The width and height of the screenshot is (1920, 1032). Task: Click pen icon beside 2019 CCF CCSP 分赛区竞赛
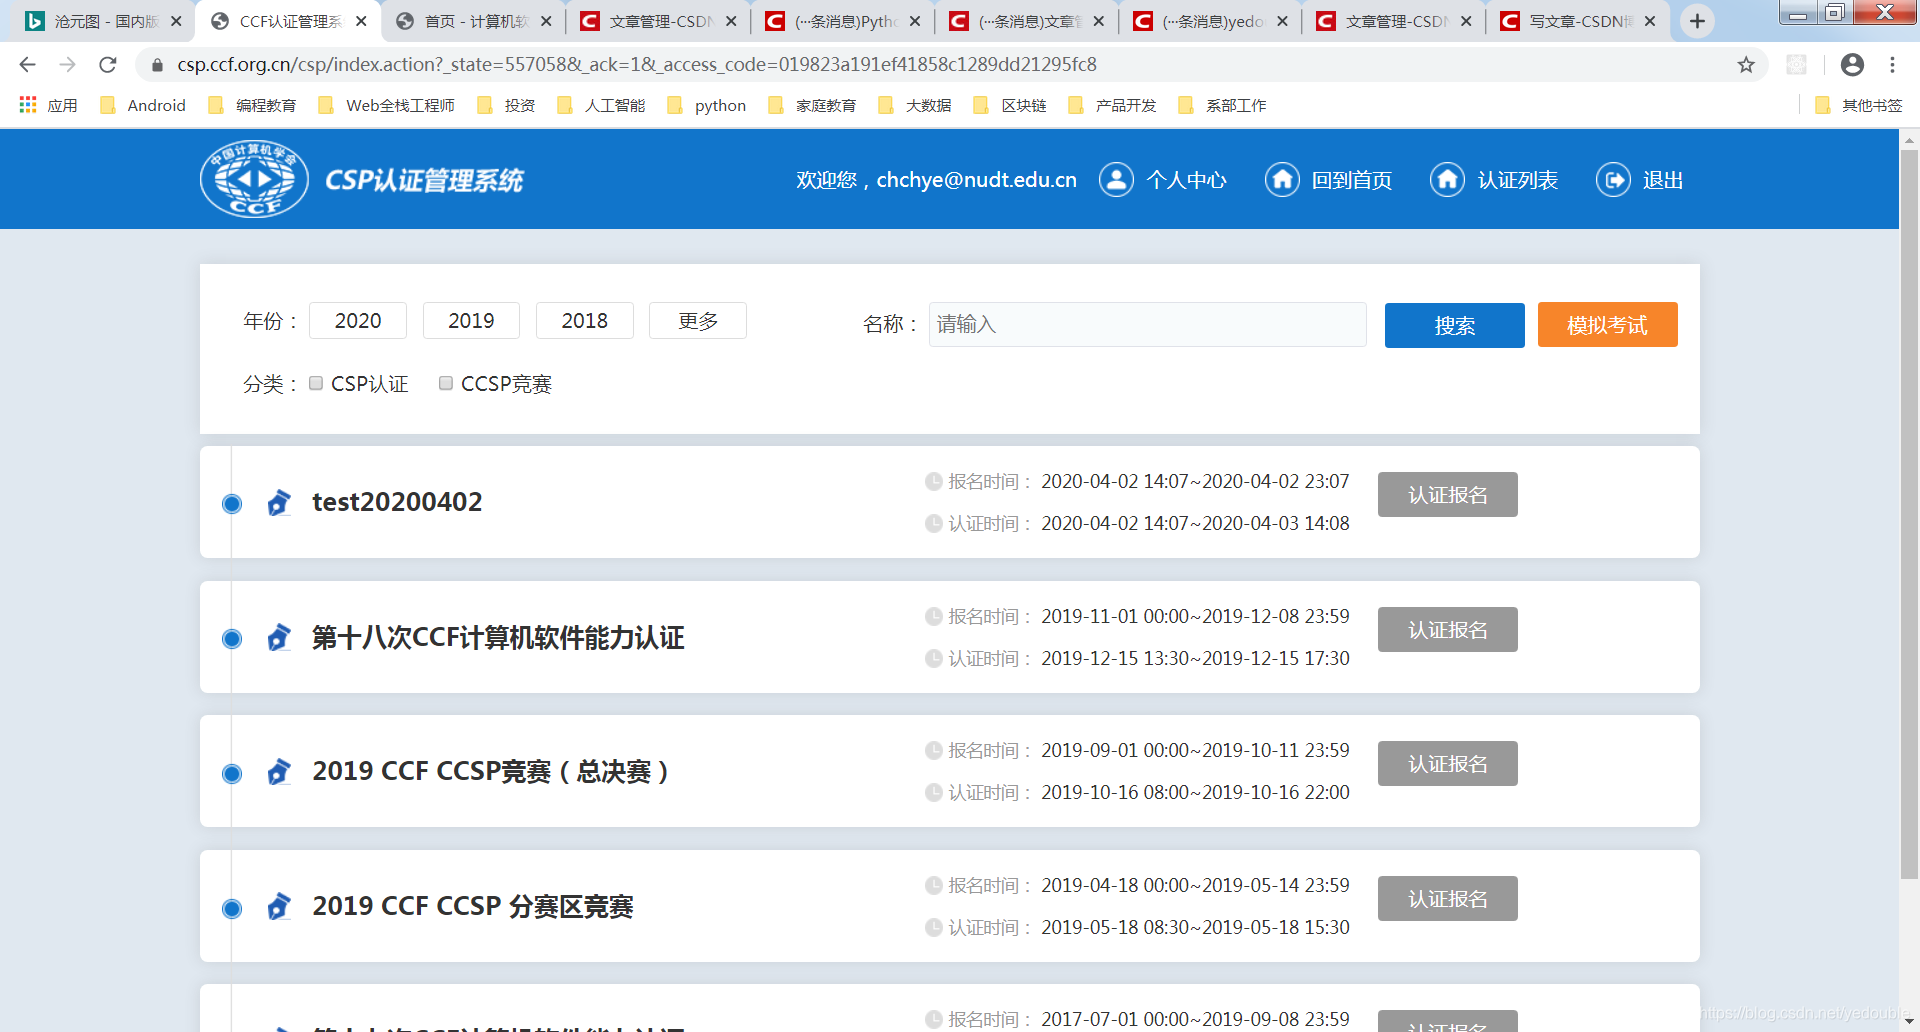point(279,906)
